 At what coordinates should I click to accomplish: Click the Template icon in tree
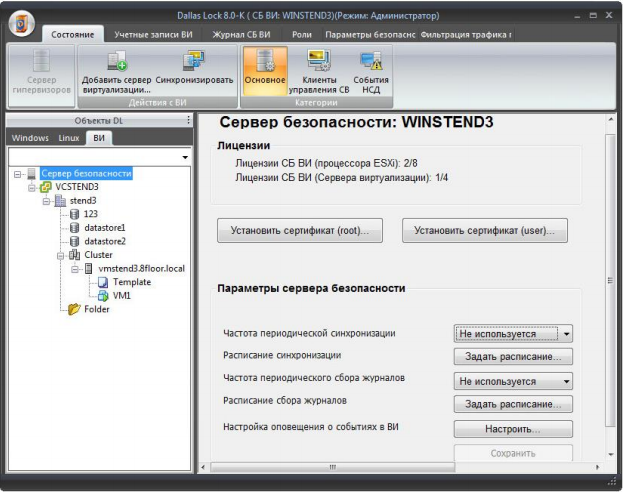pos(103,282)
